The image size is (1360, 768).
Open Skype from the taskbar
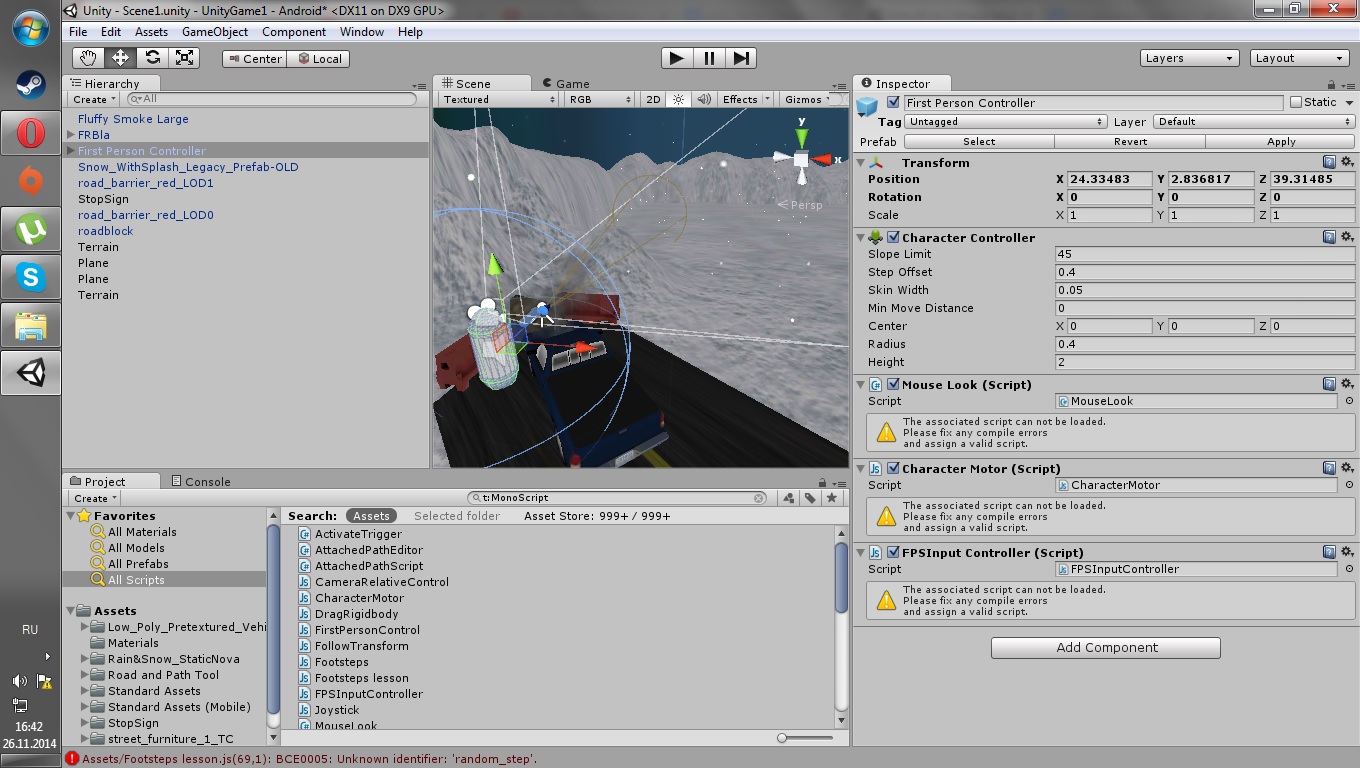point(31,277)
